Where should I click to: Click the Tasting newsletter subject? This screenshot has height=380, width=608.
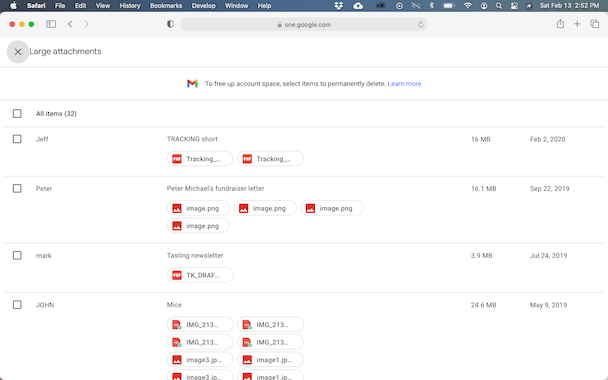195,256
